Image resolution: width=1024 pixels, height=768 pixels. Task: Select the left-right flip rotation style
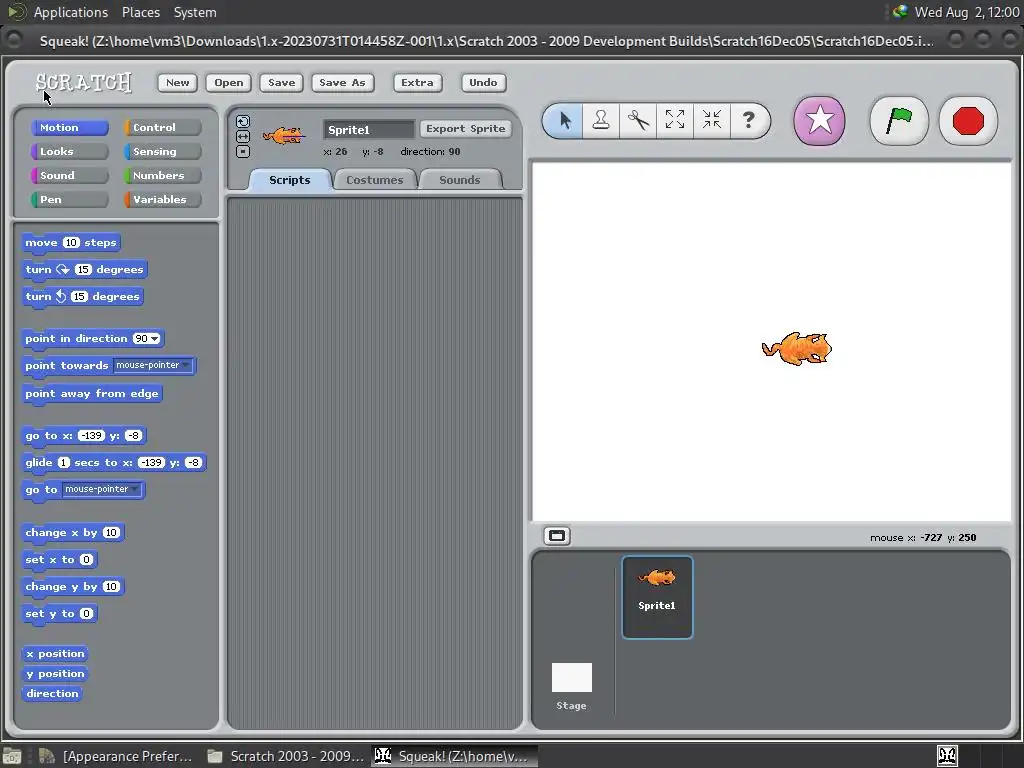click(x=243, y=136)
